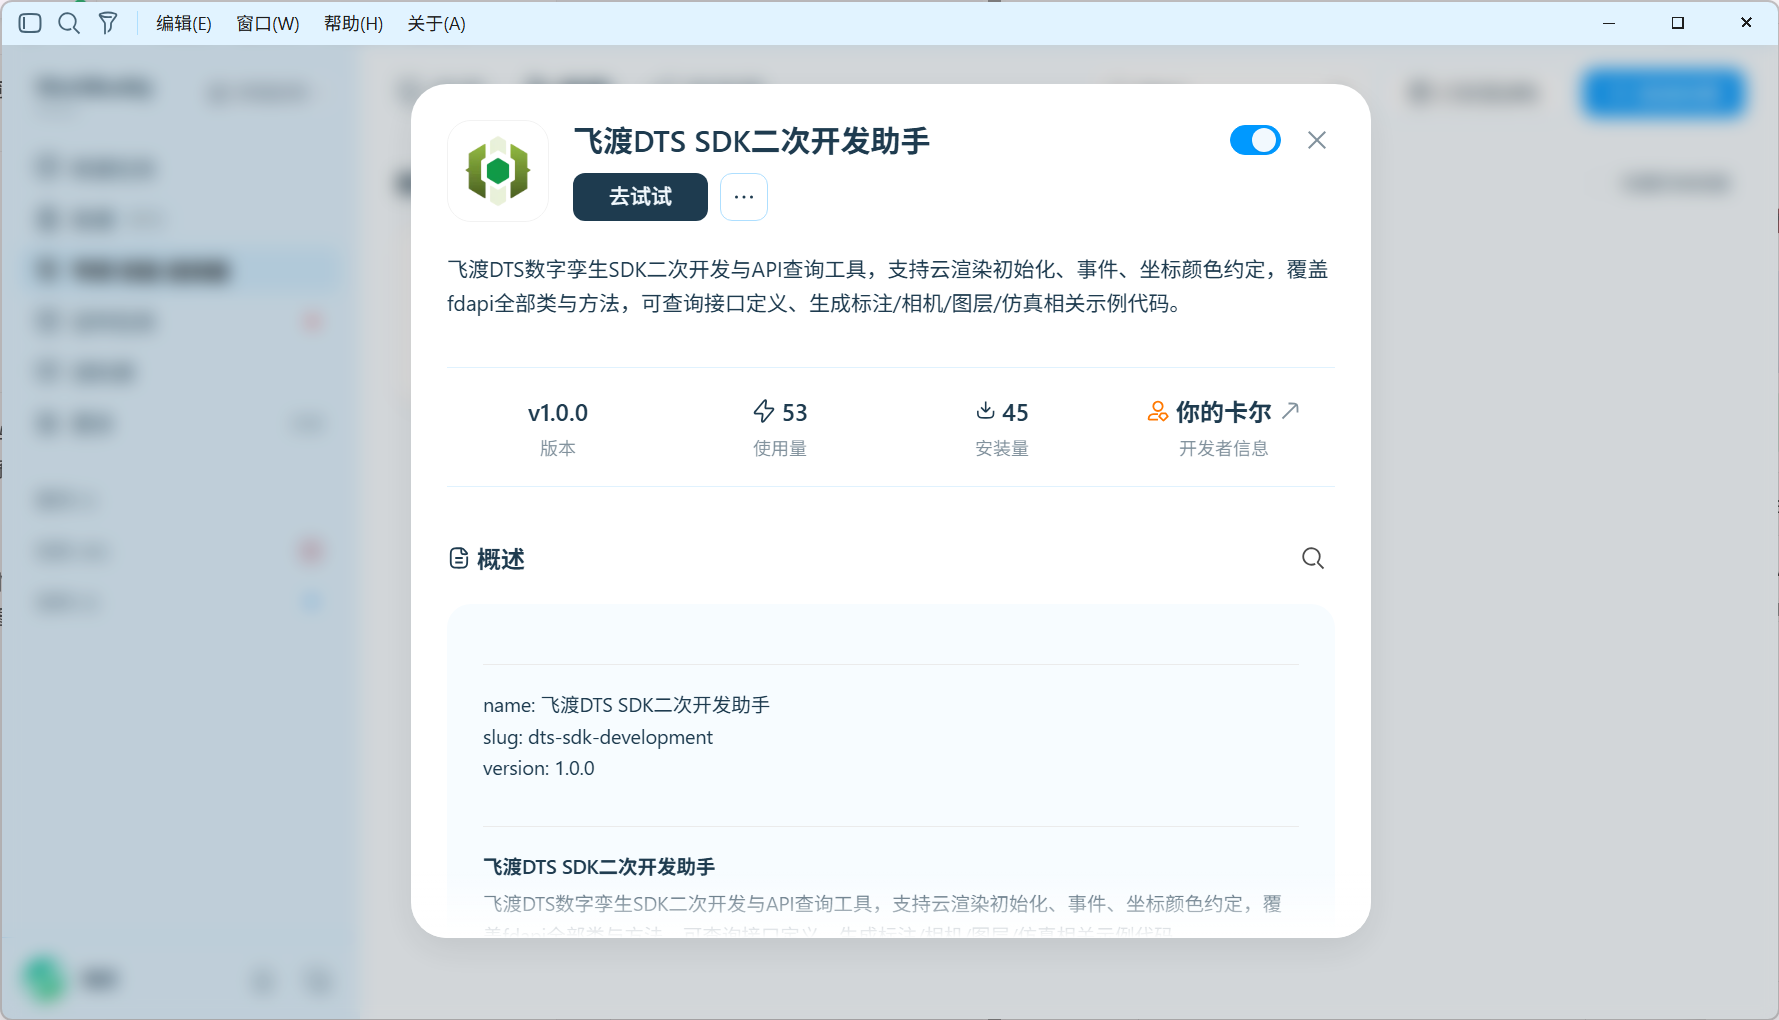
Task: Click the install value 45
Action: [x=1015, y=412]
